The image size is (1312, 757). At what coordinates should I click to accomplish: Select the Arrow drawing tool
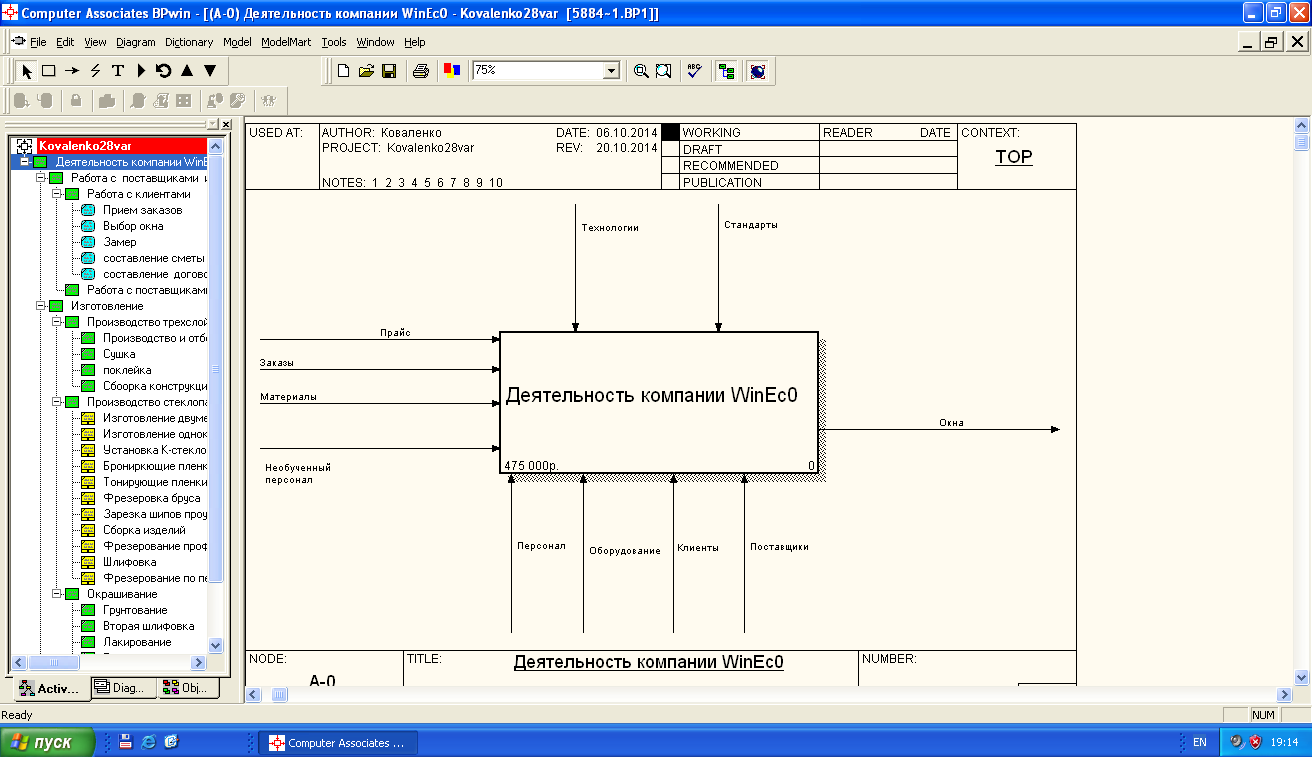[x=72, y=71]
